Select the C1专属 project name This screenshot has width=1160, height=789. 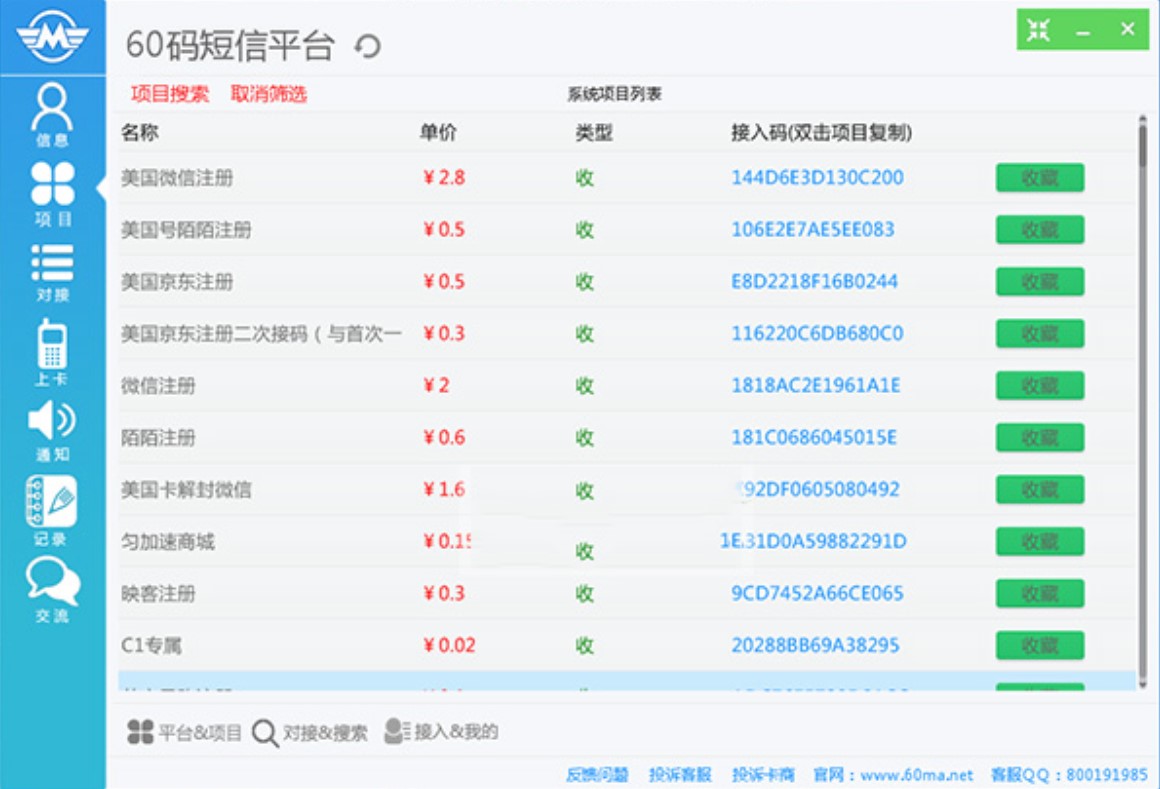coord(152,646)
